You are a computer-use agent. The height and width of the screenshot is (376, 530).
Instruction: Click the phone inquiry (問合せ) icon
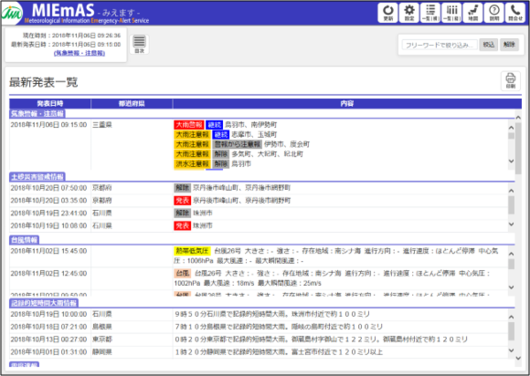click(515, 13)
